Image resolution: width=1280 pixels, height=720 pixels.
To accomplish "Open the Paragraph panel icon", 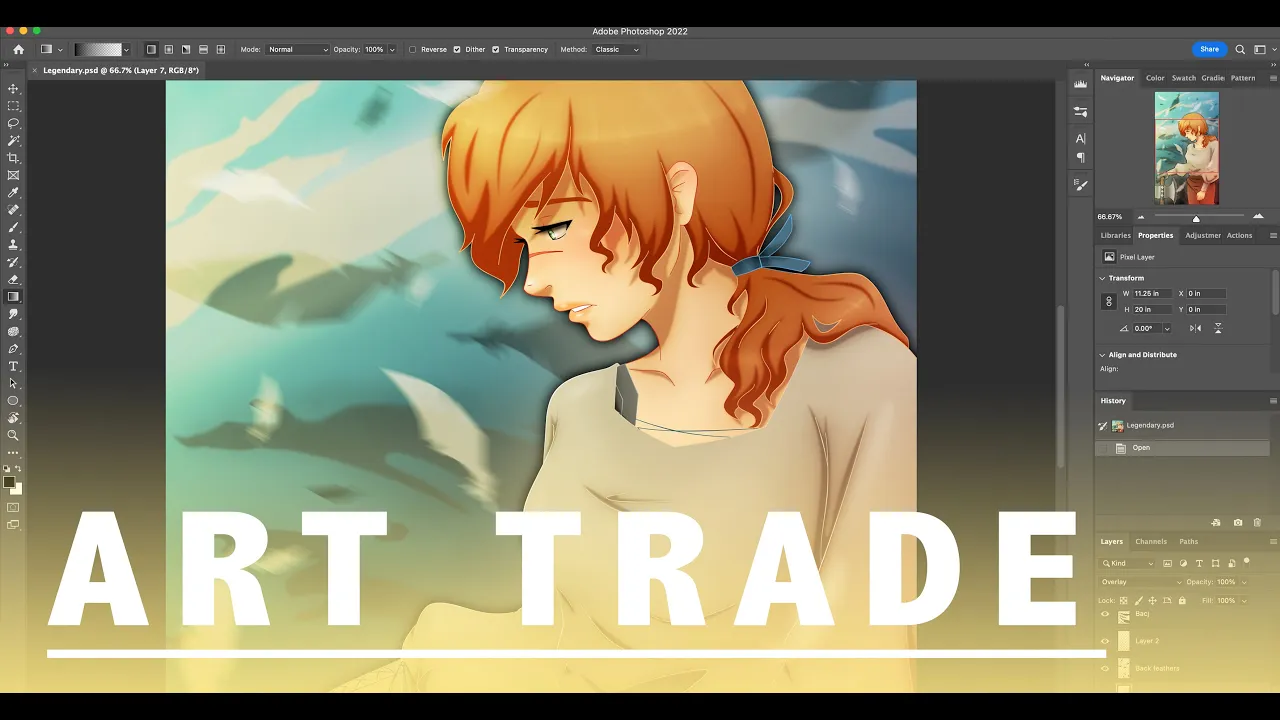I will pos(1080,158).
